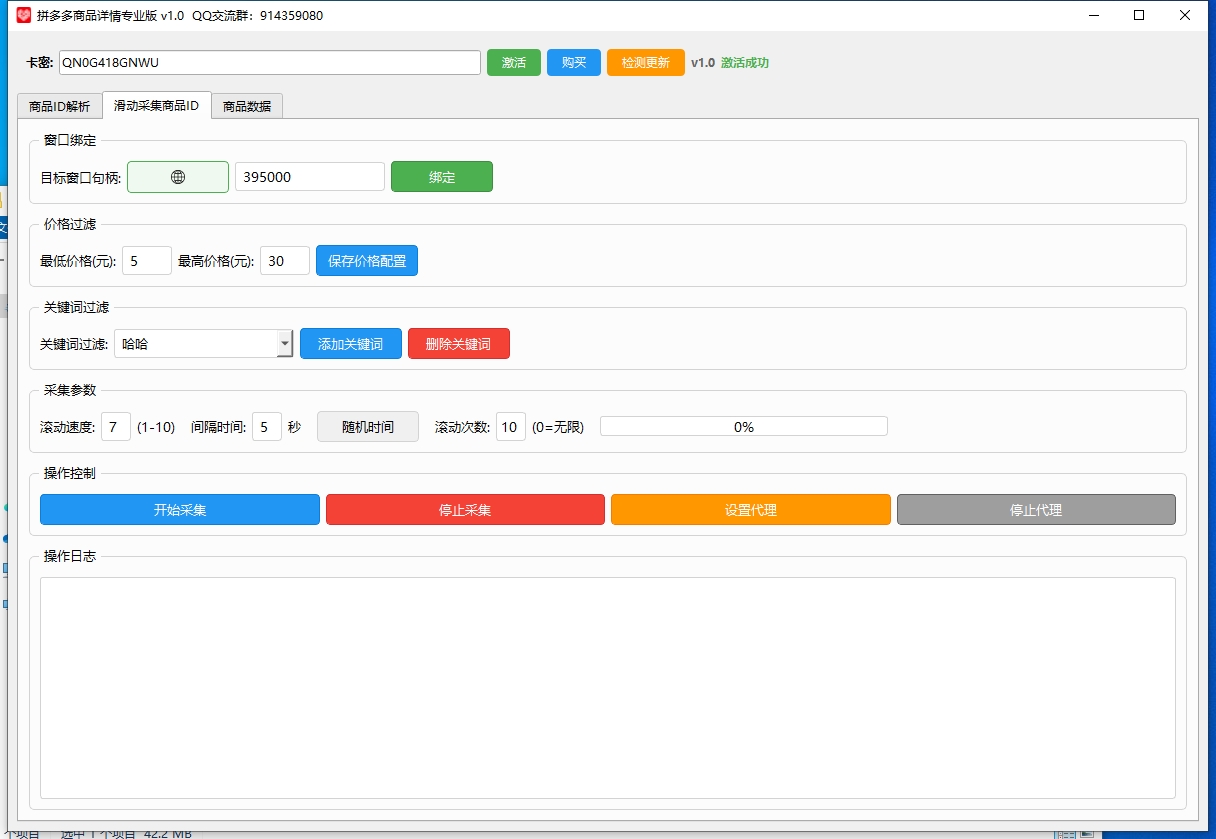Click the 激活成功 status text
1216x839 pixels.
745,63
